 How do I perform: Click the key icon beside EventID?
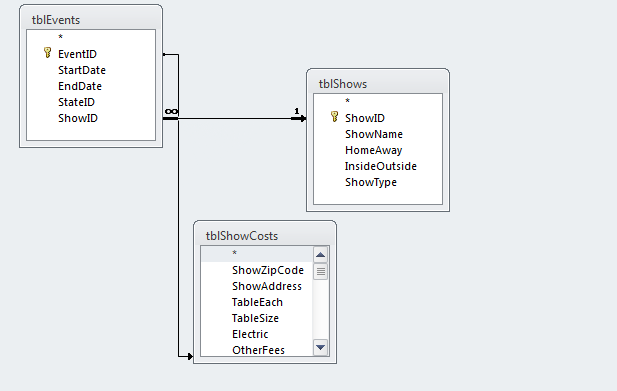tap(48, 53)
